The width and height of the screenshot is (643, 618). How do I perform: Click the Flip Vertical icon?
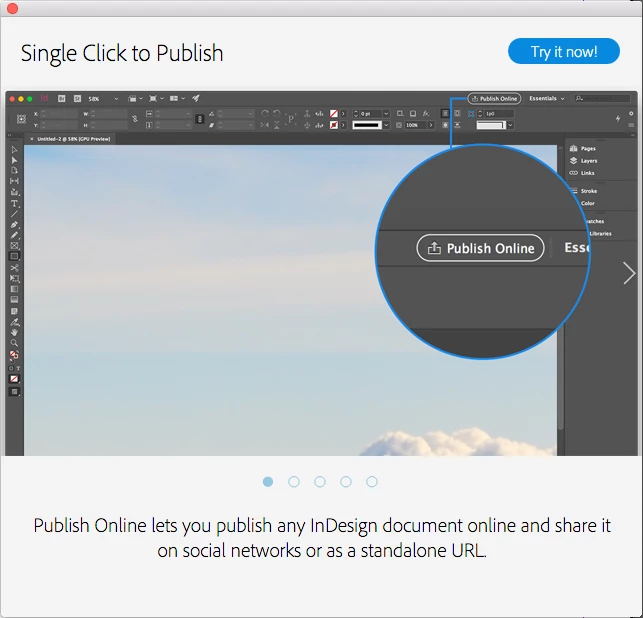tap(277, 125)
